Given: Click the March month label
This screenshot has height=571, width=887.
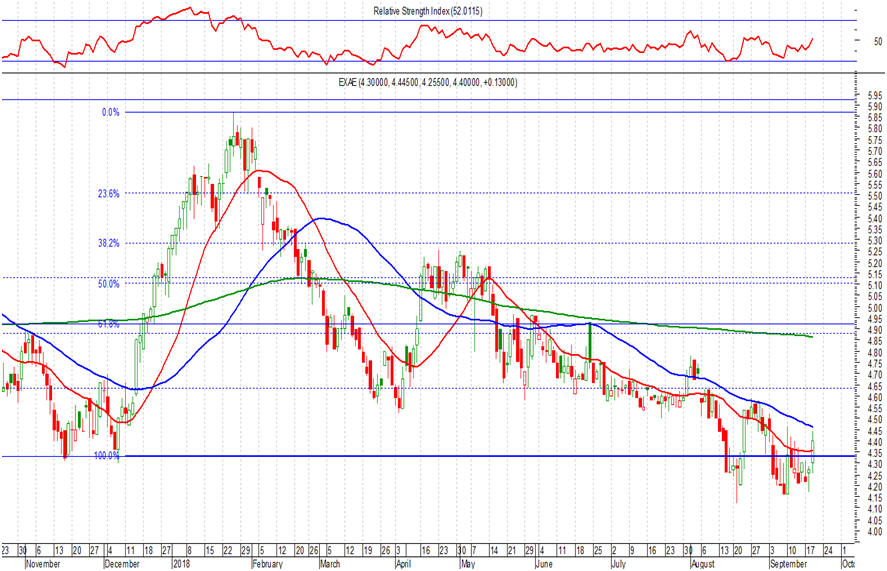Looking at the screenshot, I should point(330,564).
